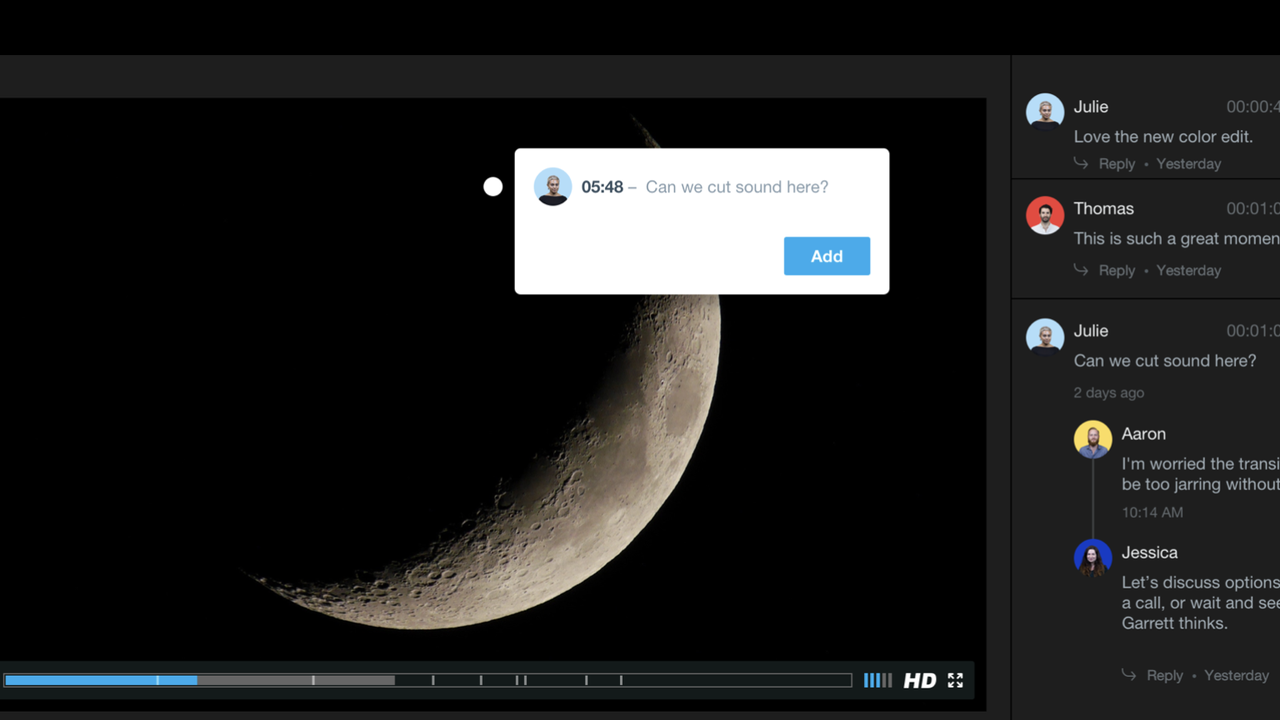Toggle HD quality on the video
Viewport: 1280px width, 720px height.
[x=919, y=681]
